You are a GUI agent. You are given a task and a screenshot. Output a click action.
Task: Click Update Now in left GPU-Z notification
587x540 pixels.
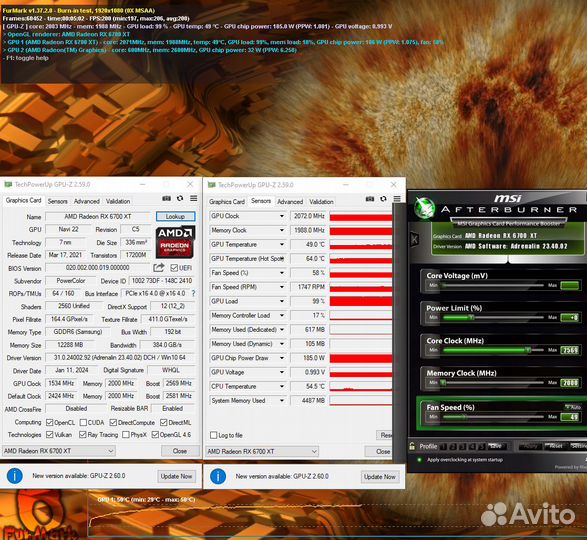pyautogui.click(x=176, y=476)
